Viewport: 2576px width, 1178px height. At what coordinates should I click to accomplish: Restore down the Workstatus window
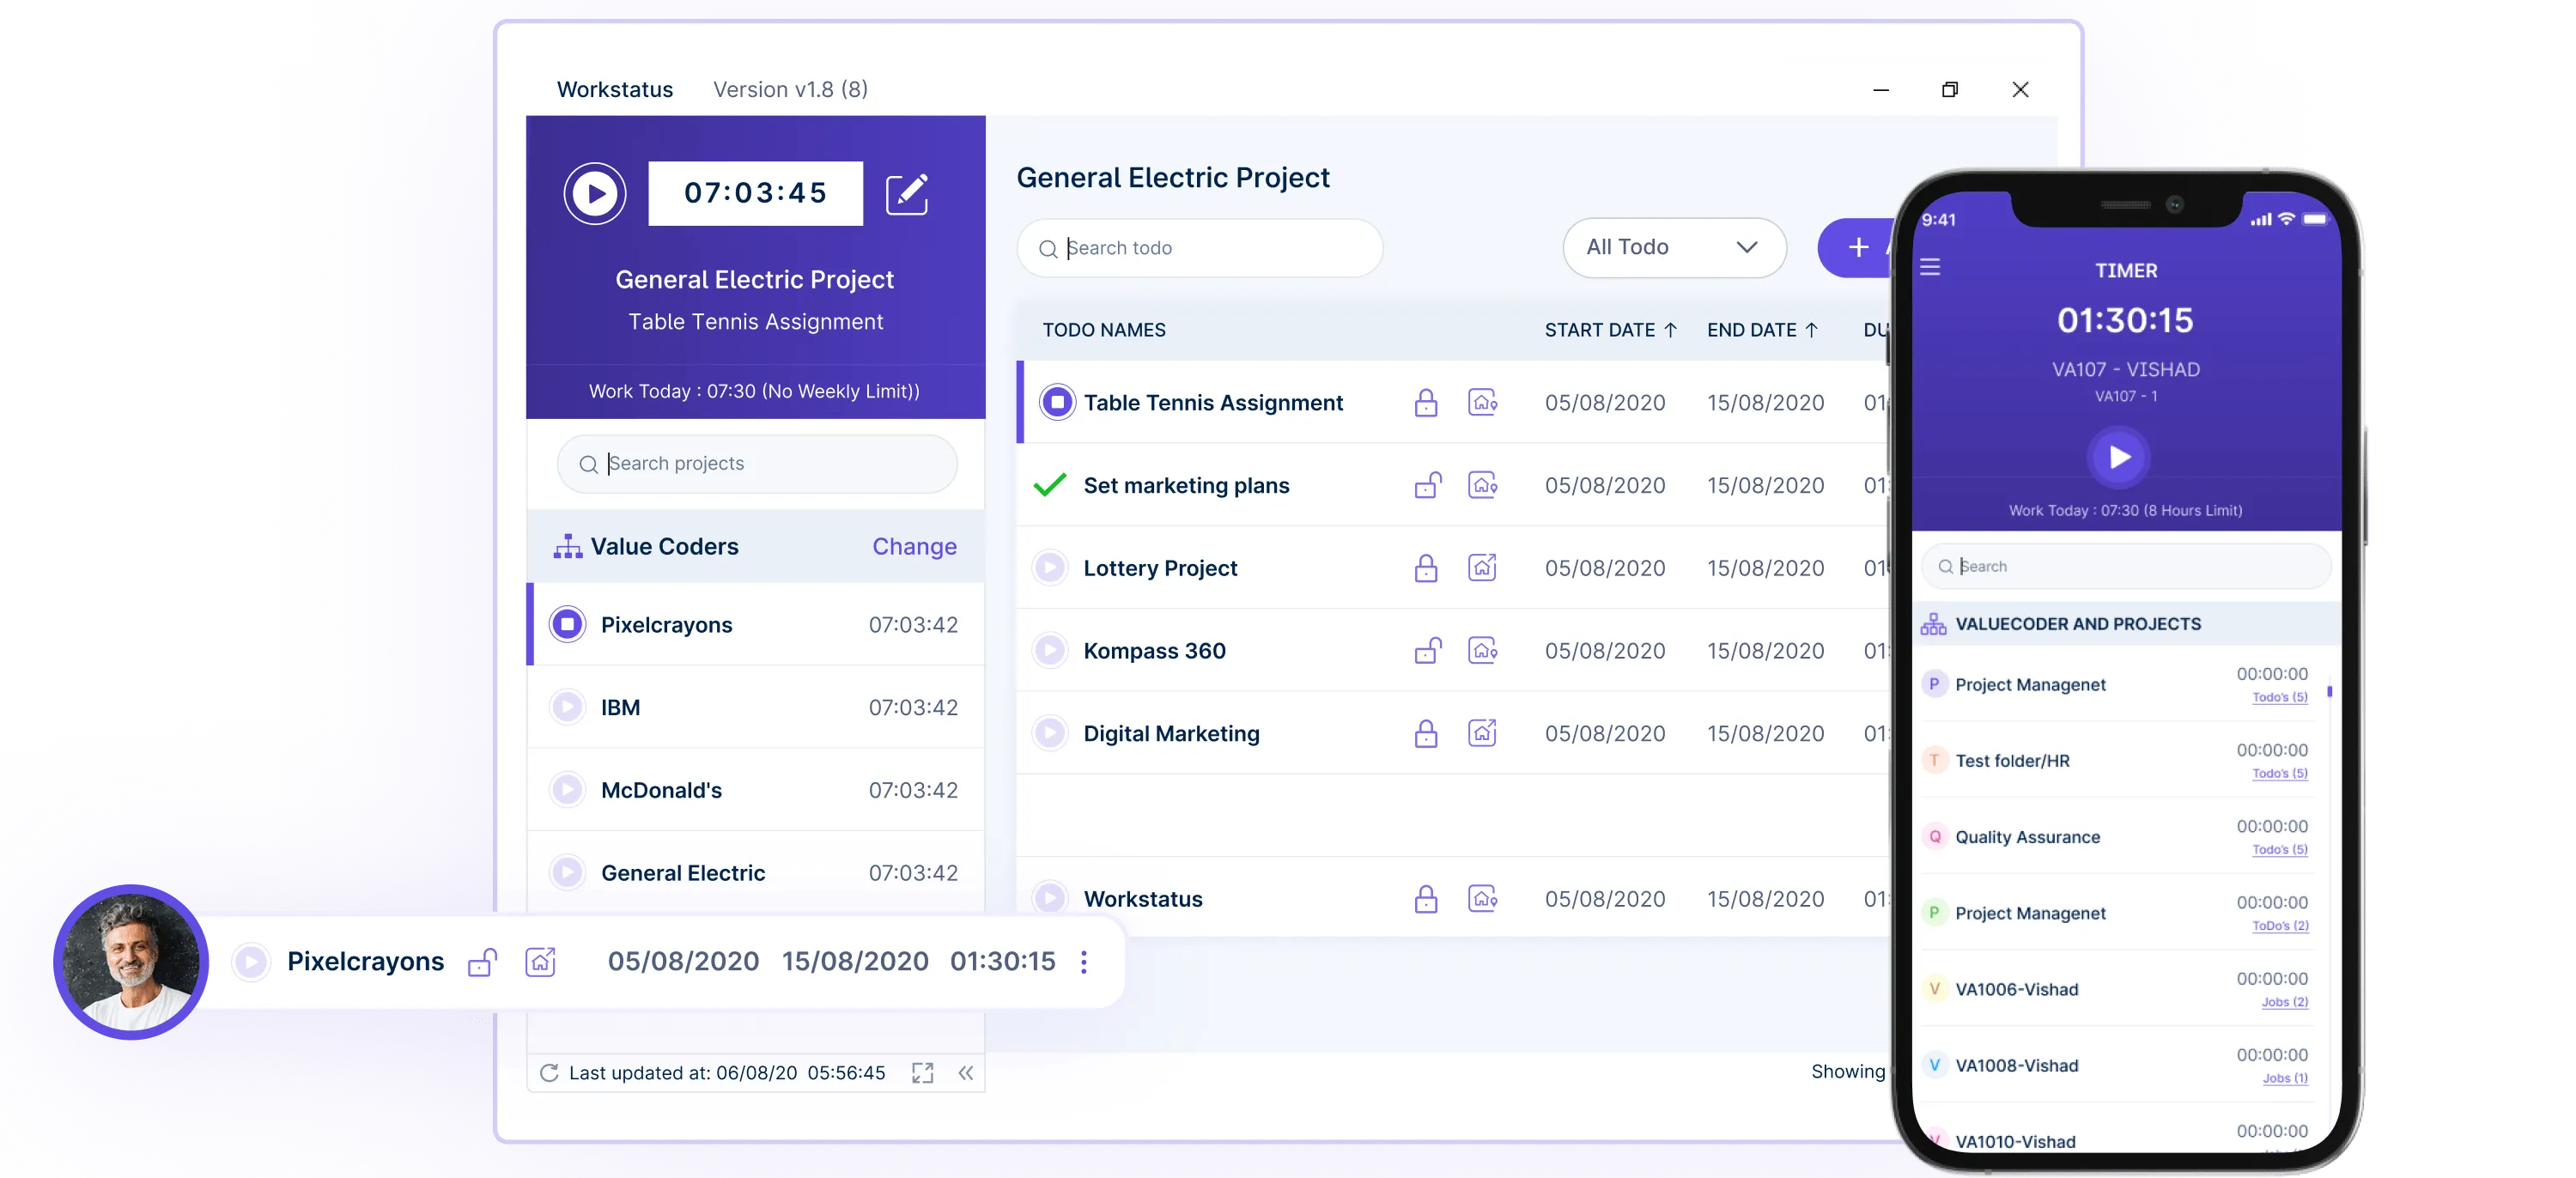[1949, 89]
